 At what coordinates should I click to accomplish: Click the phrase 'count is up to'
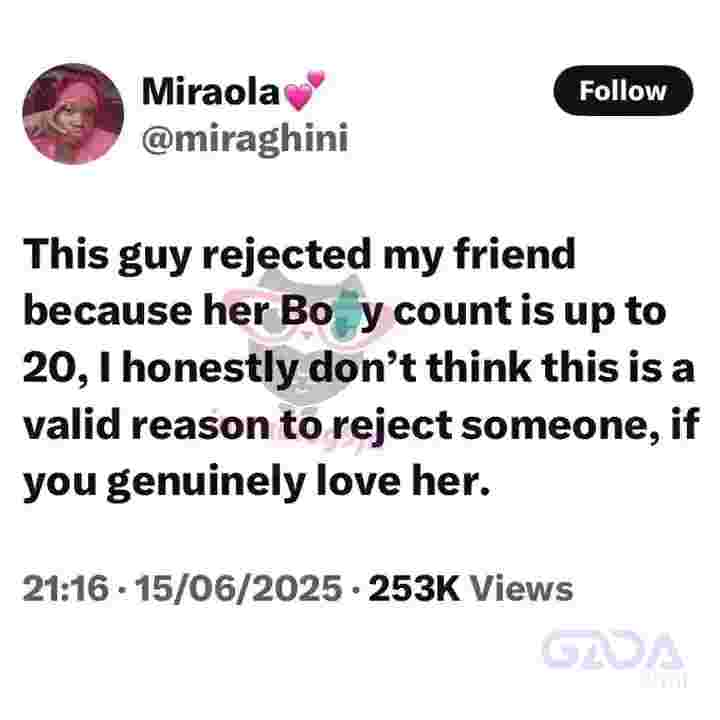point(530,313)
